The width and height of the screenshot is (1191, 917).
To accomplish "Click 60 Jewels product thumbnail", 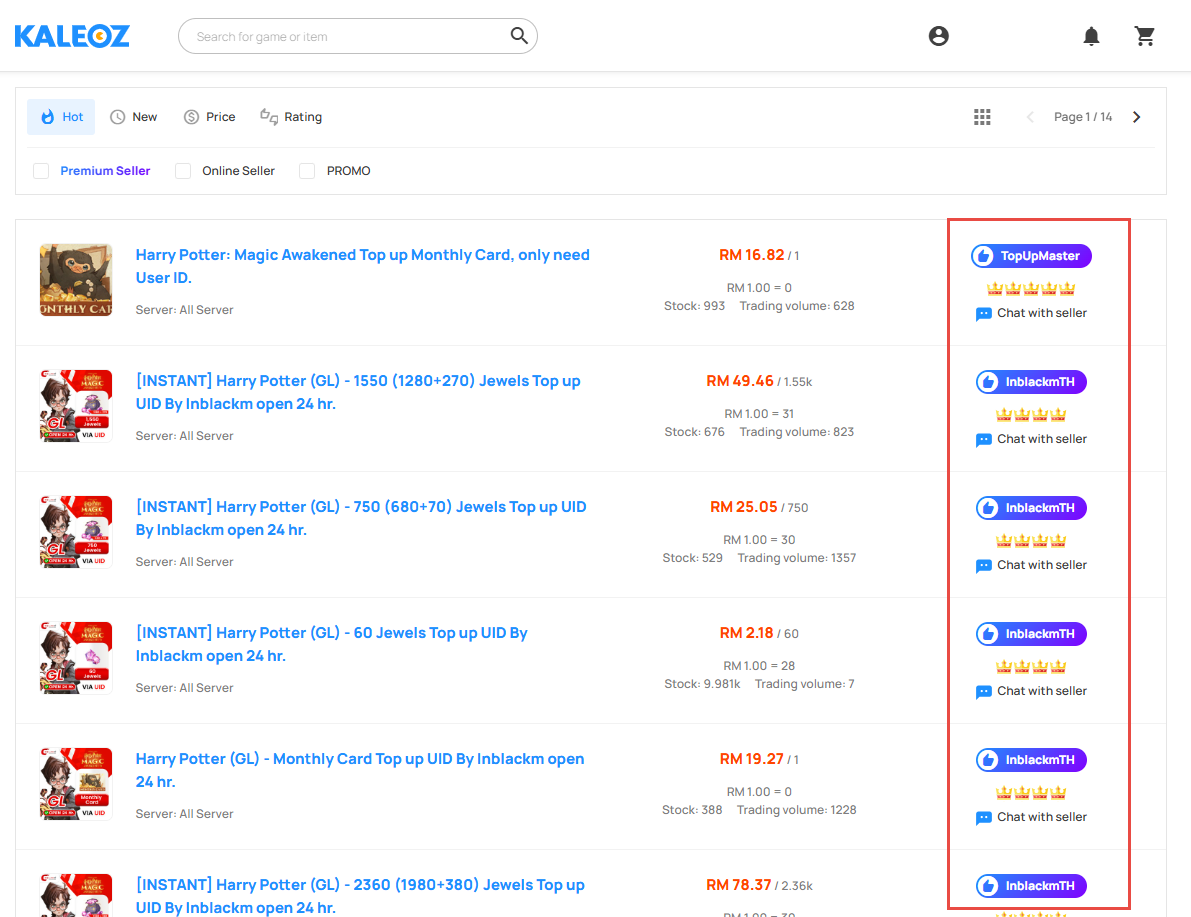I will [x=76, y=658].
